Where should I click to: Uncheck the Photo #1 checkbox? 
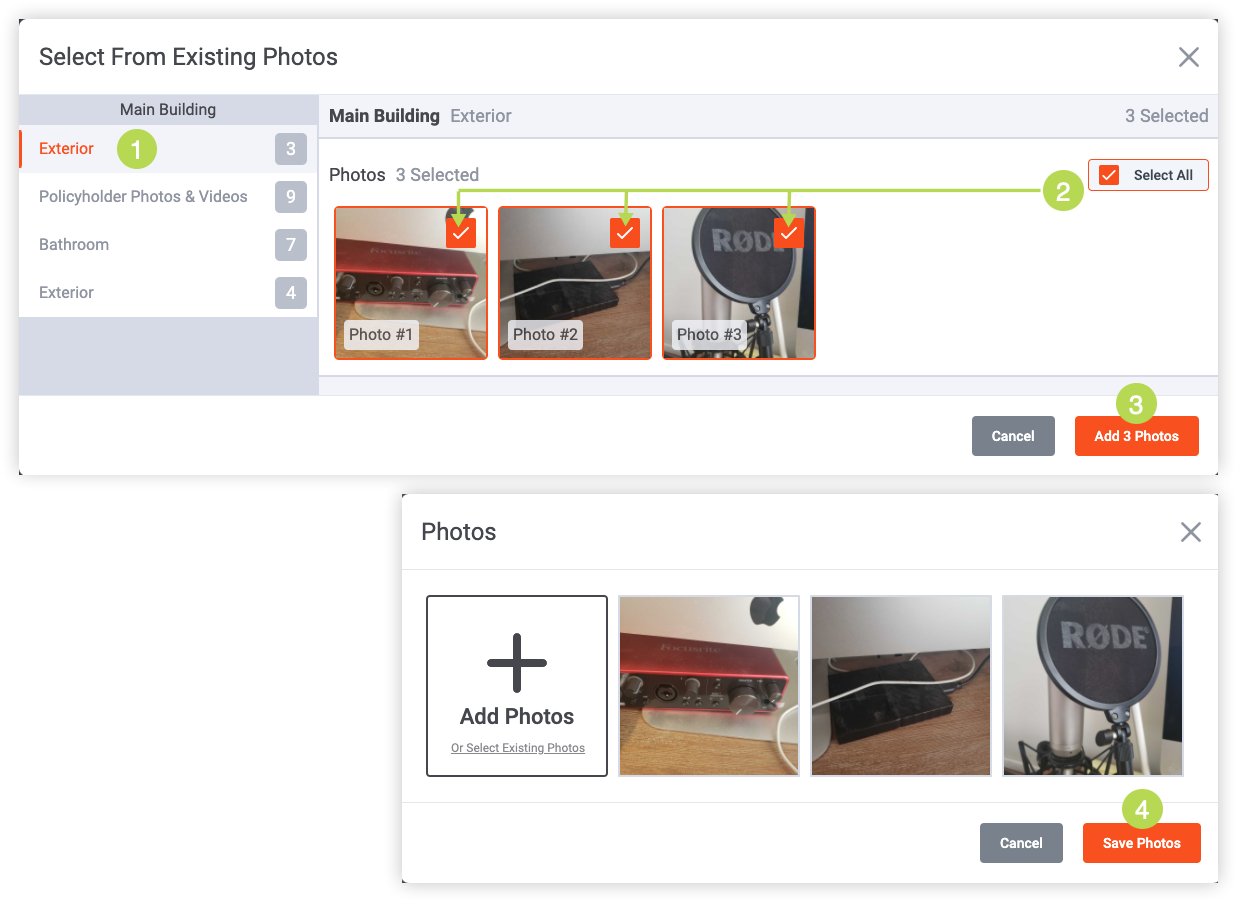point(461,233)
